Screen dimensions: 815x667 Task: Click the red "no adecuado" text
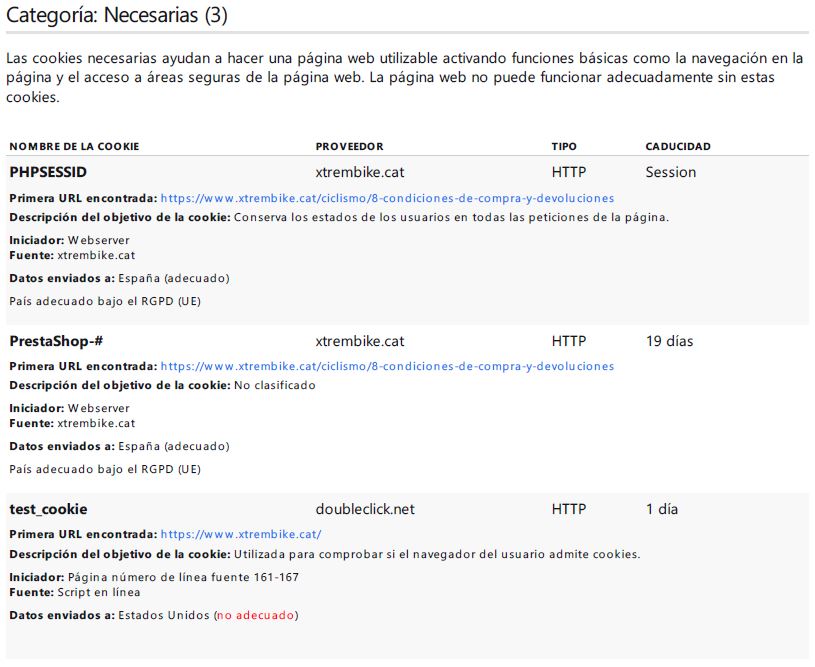256,615
